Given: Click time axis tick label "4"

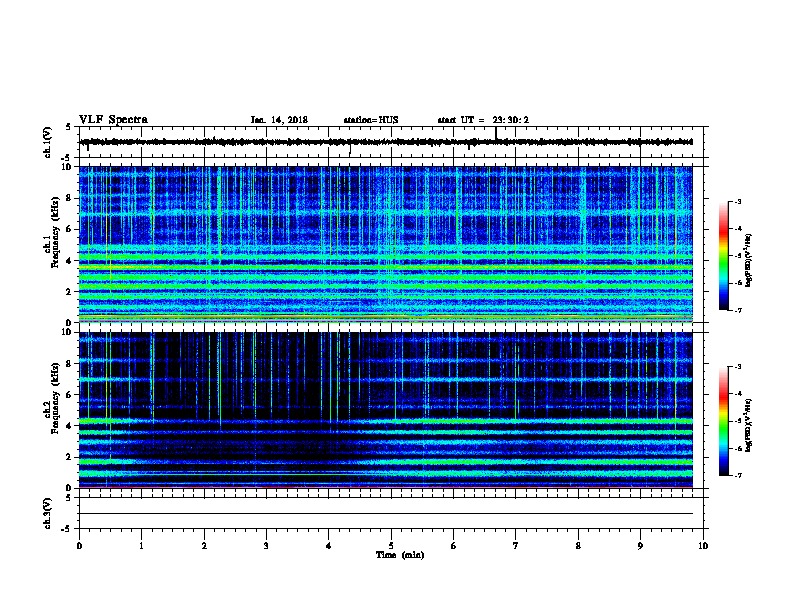Looking at the screenshot, I should pos(329,546).
